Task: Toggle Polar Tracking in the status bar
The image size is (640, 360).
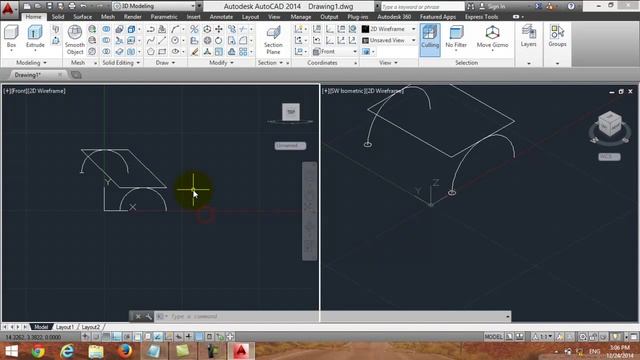Action: 127,337
